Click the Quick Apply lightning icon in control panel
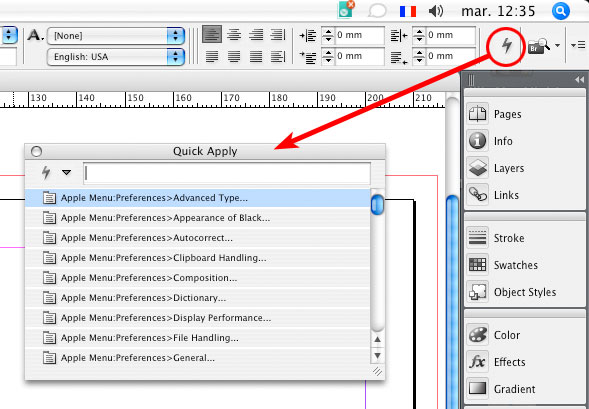589x409 pixels. (506, 46)
